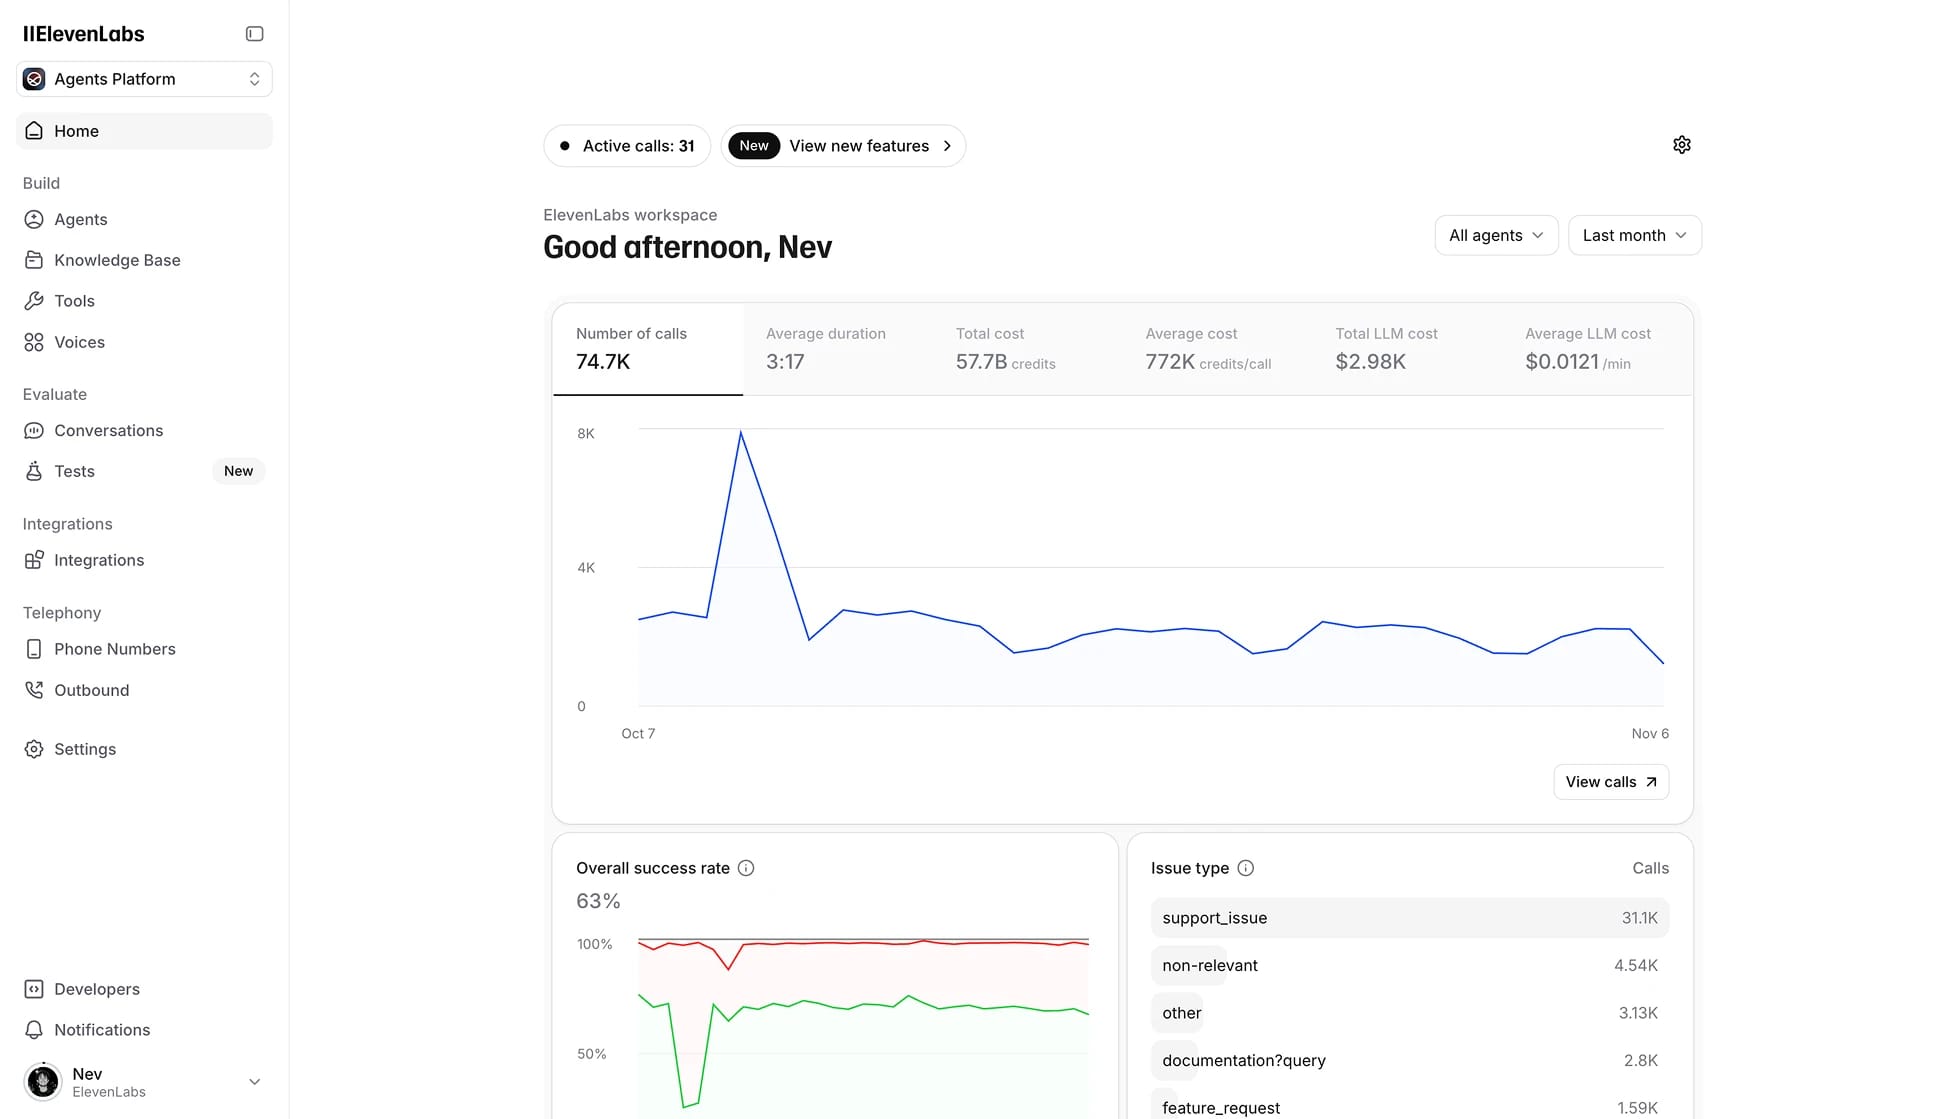Select the Knowledge Base icon
This screenshot has height=1119, width=1956.
(34, 259)
